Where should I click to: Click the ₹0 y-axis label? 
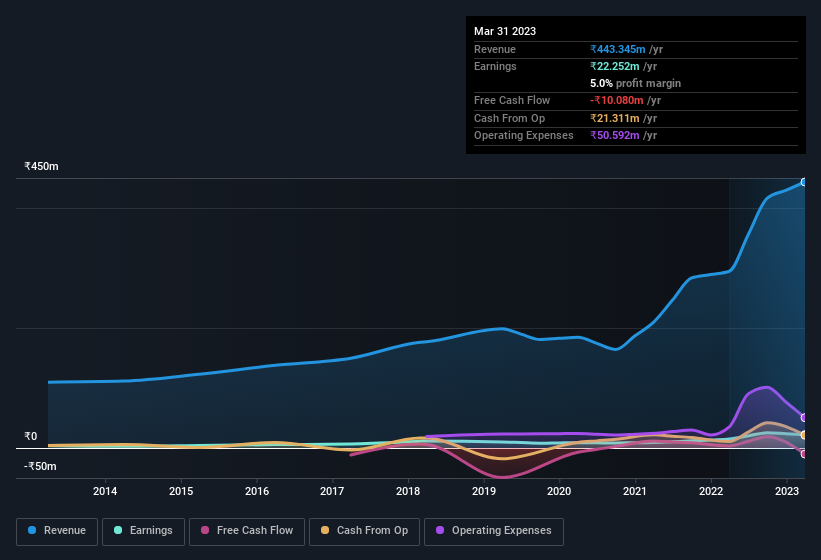[30, 436]
